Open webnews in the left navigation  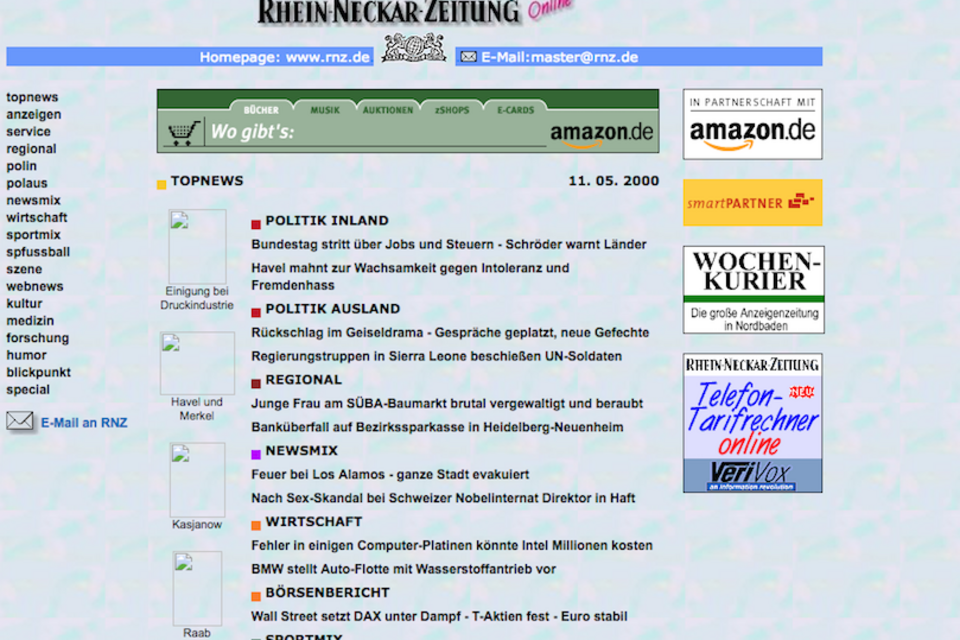pyautogui.click(x=34, y=286)
